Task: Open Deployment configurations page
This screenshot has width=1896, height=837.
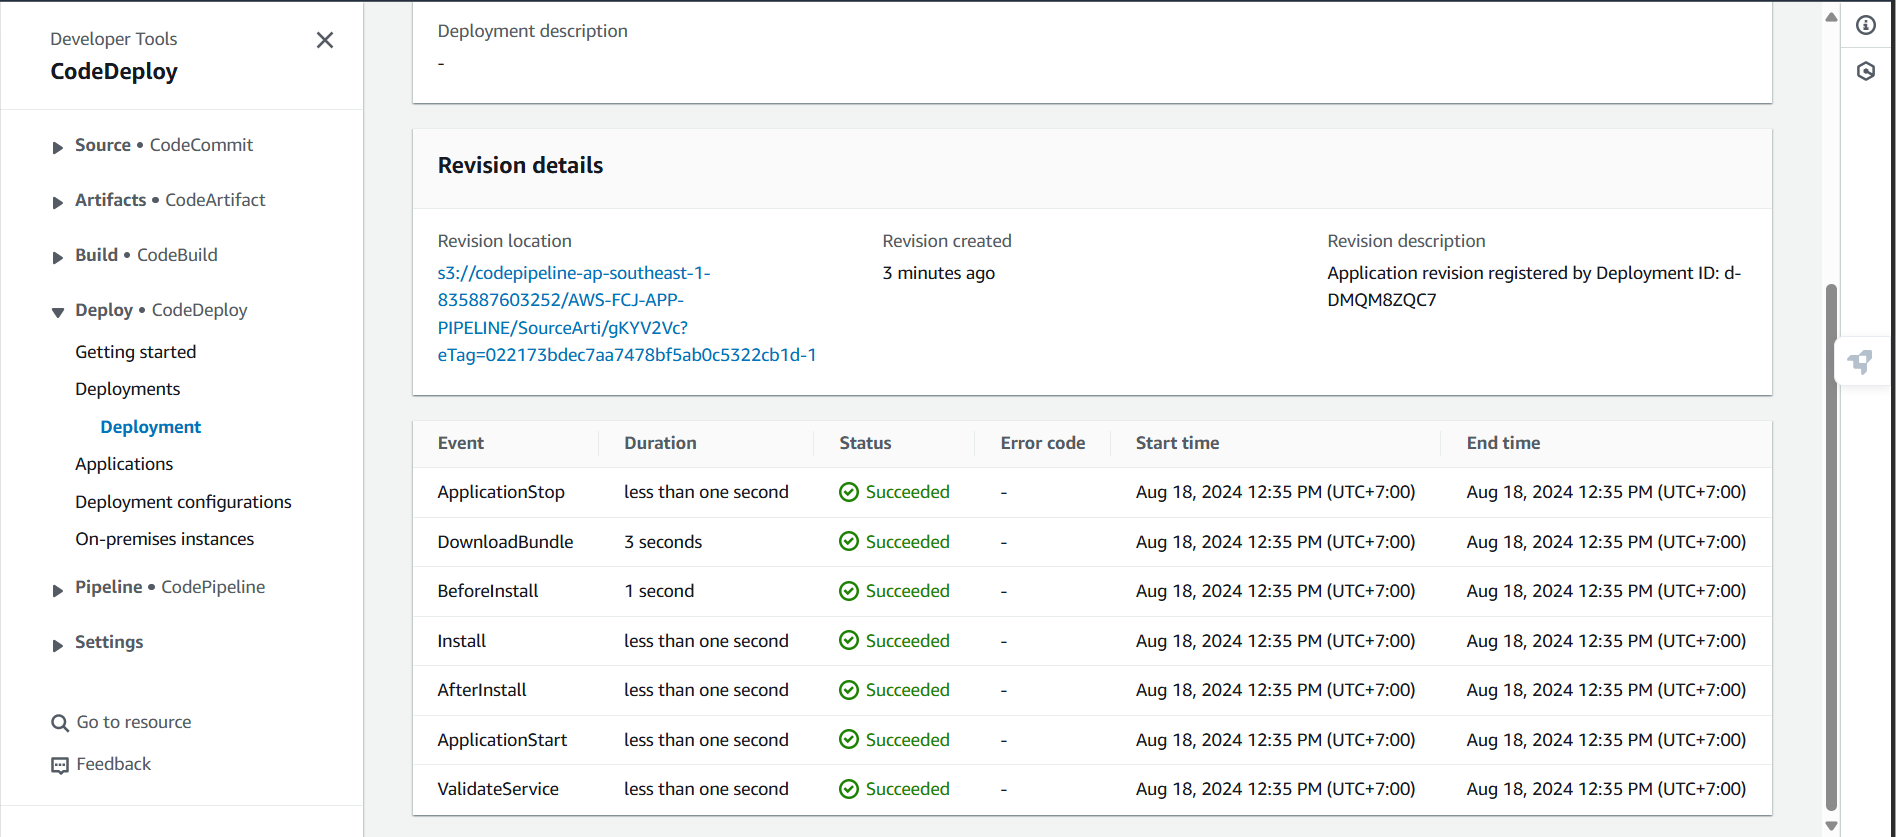Action: pyautogui.click(x=183, y=502)
